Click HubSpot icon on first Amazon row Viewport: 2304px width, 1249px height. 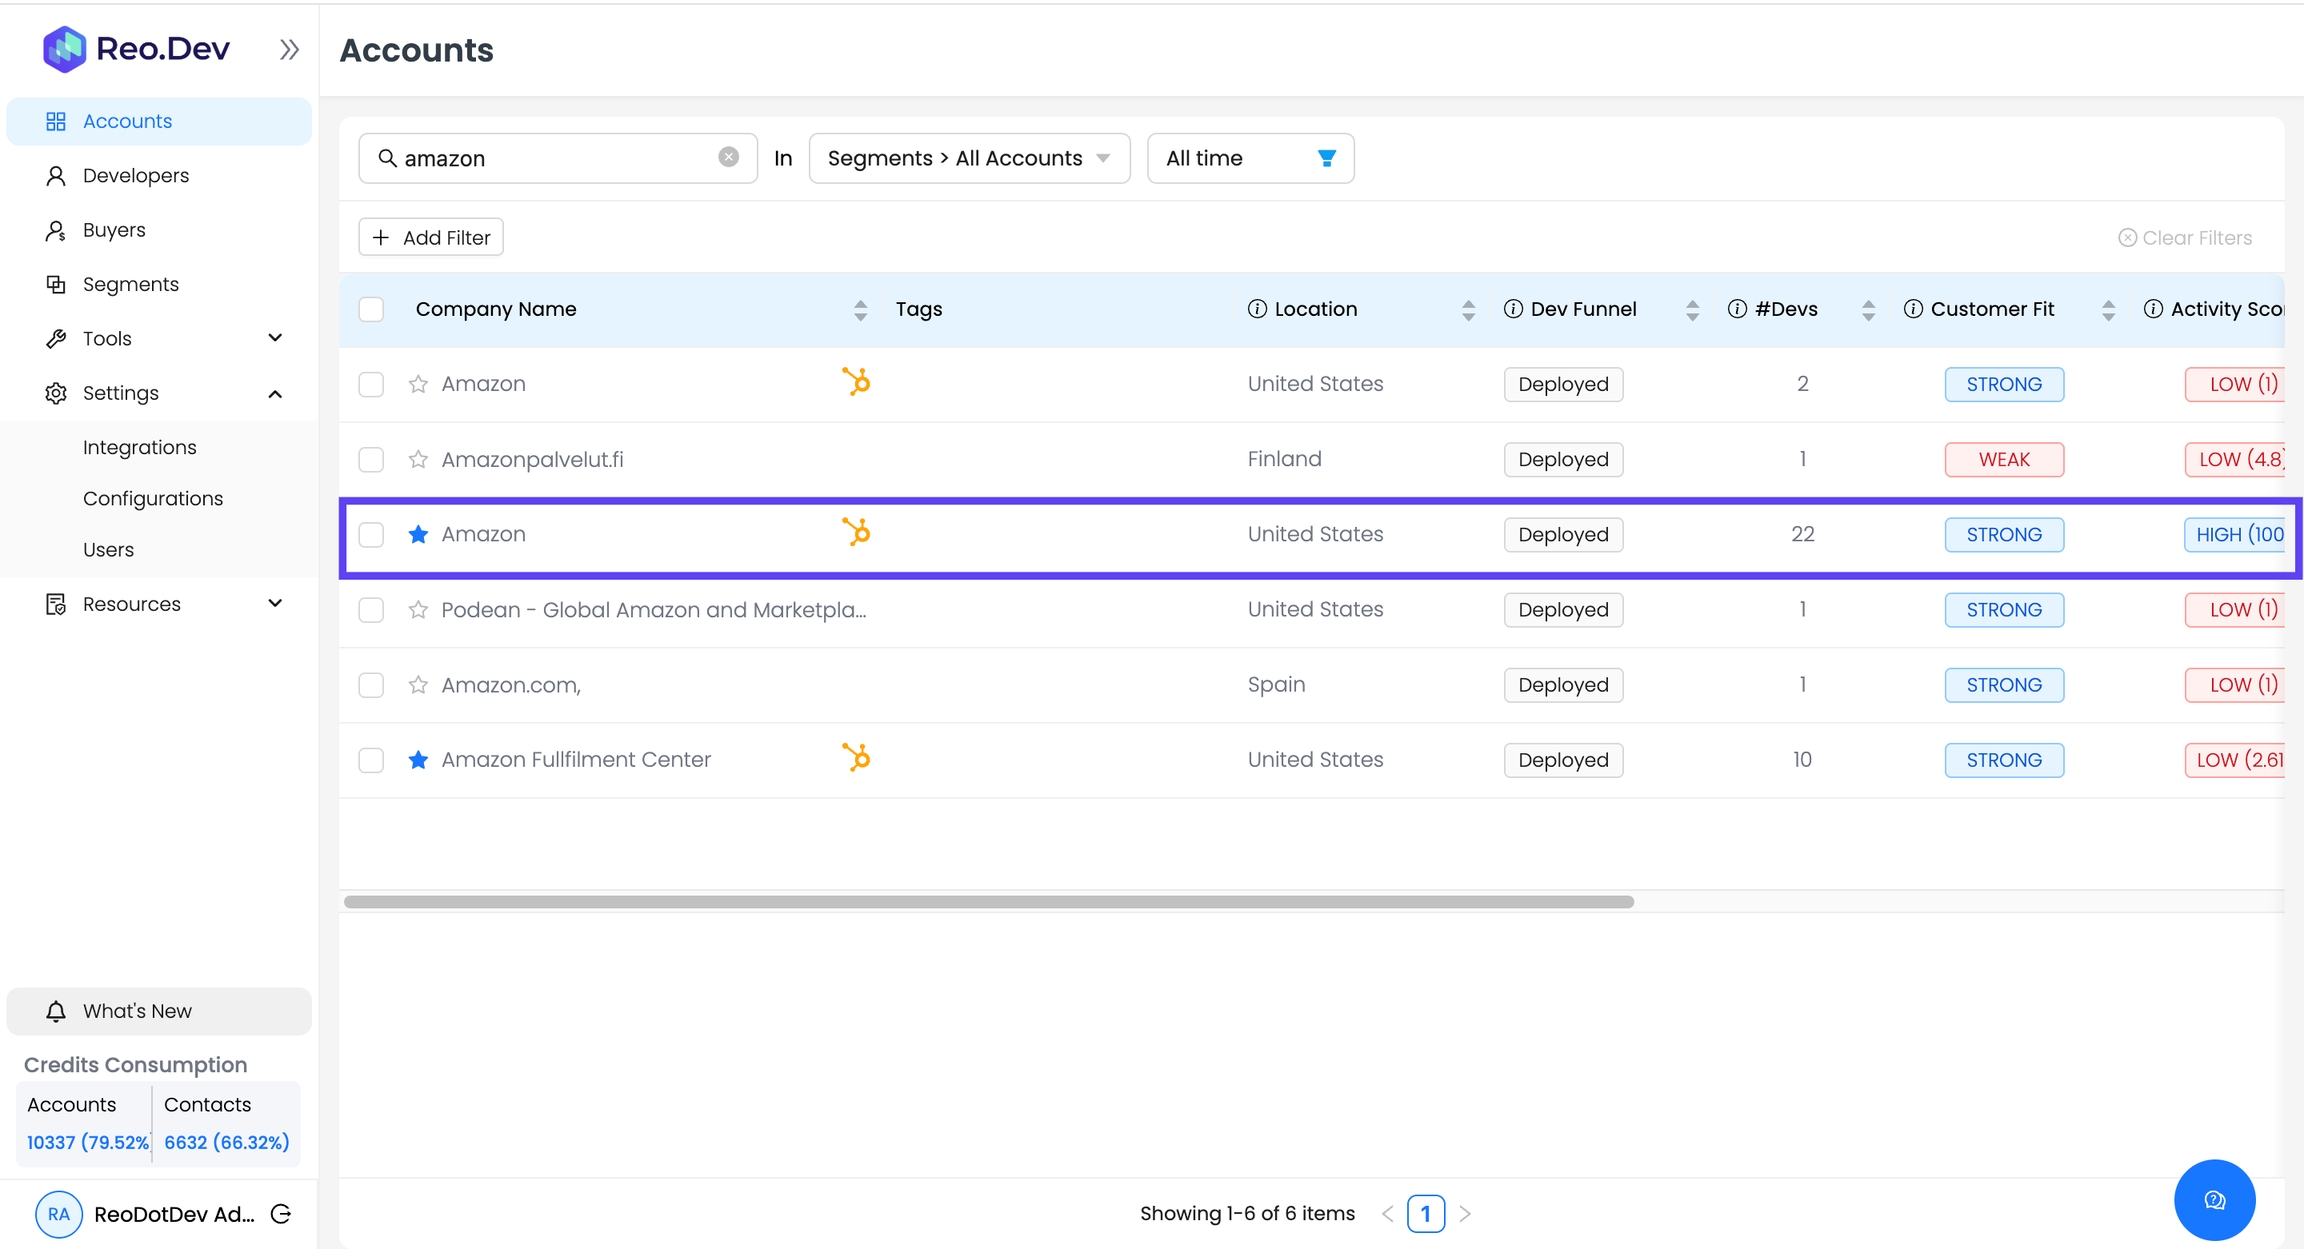click(x=856, y=382)
